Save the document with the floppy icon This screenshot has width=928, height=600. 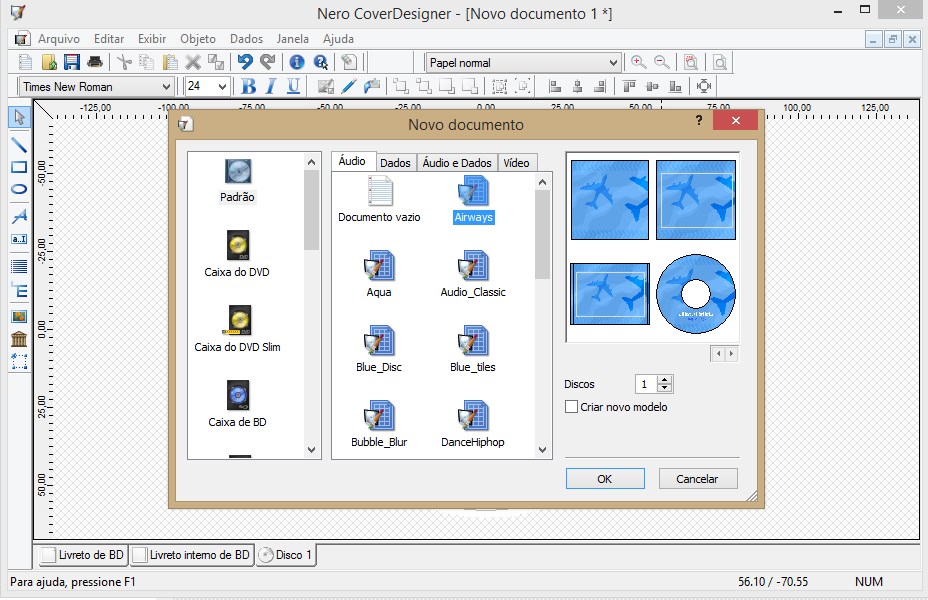point(72,62)
